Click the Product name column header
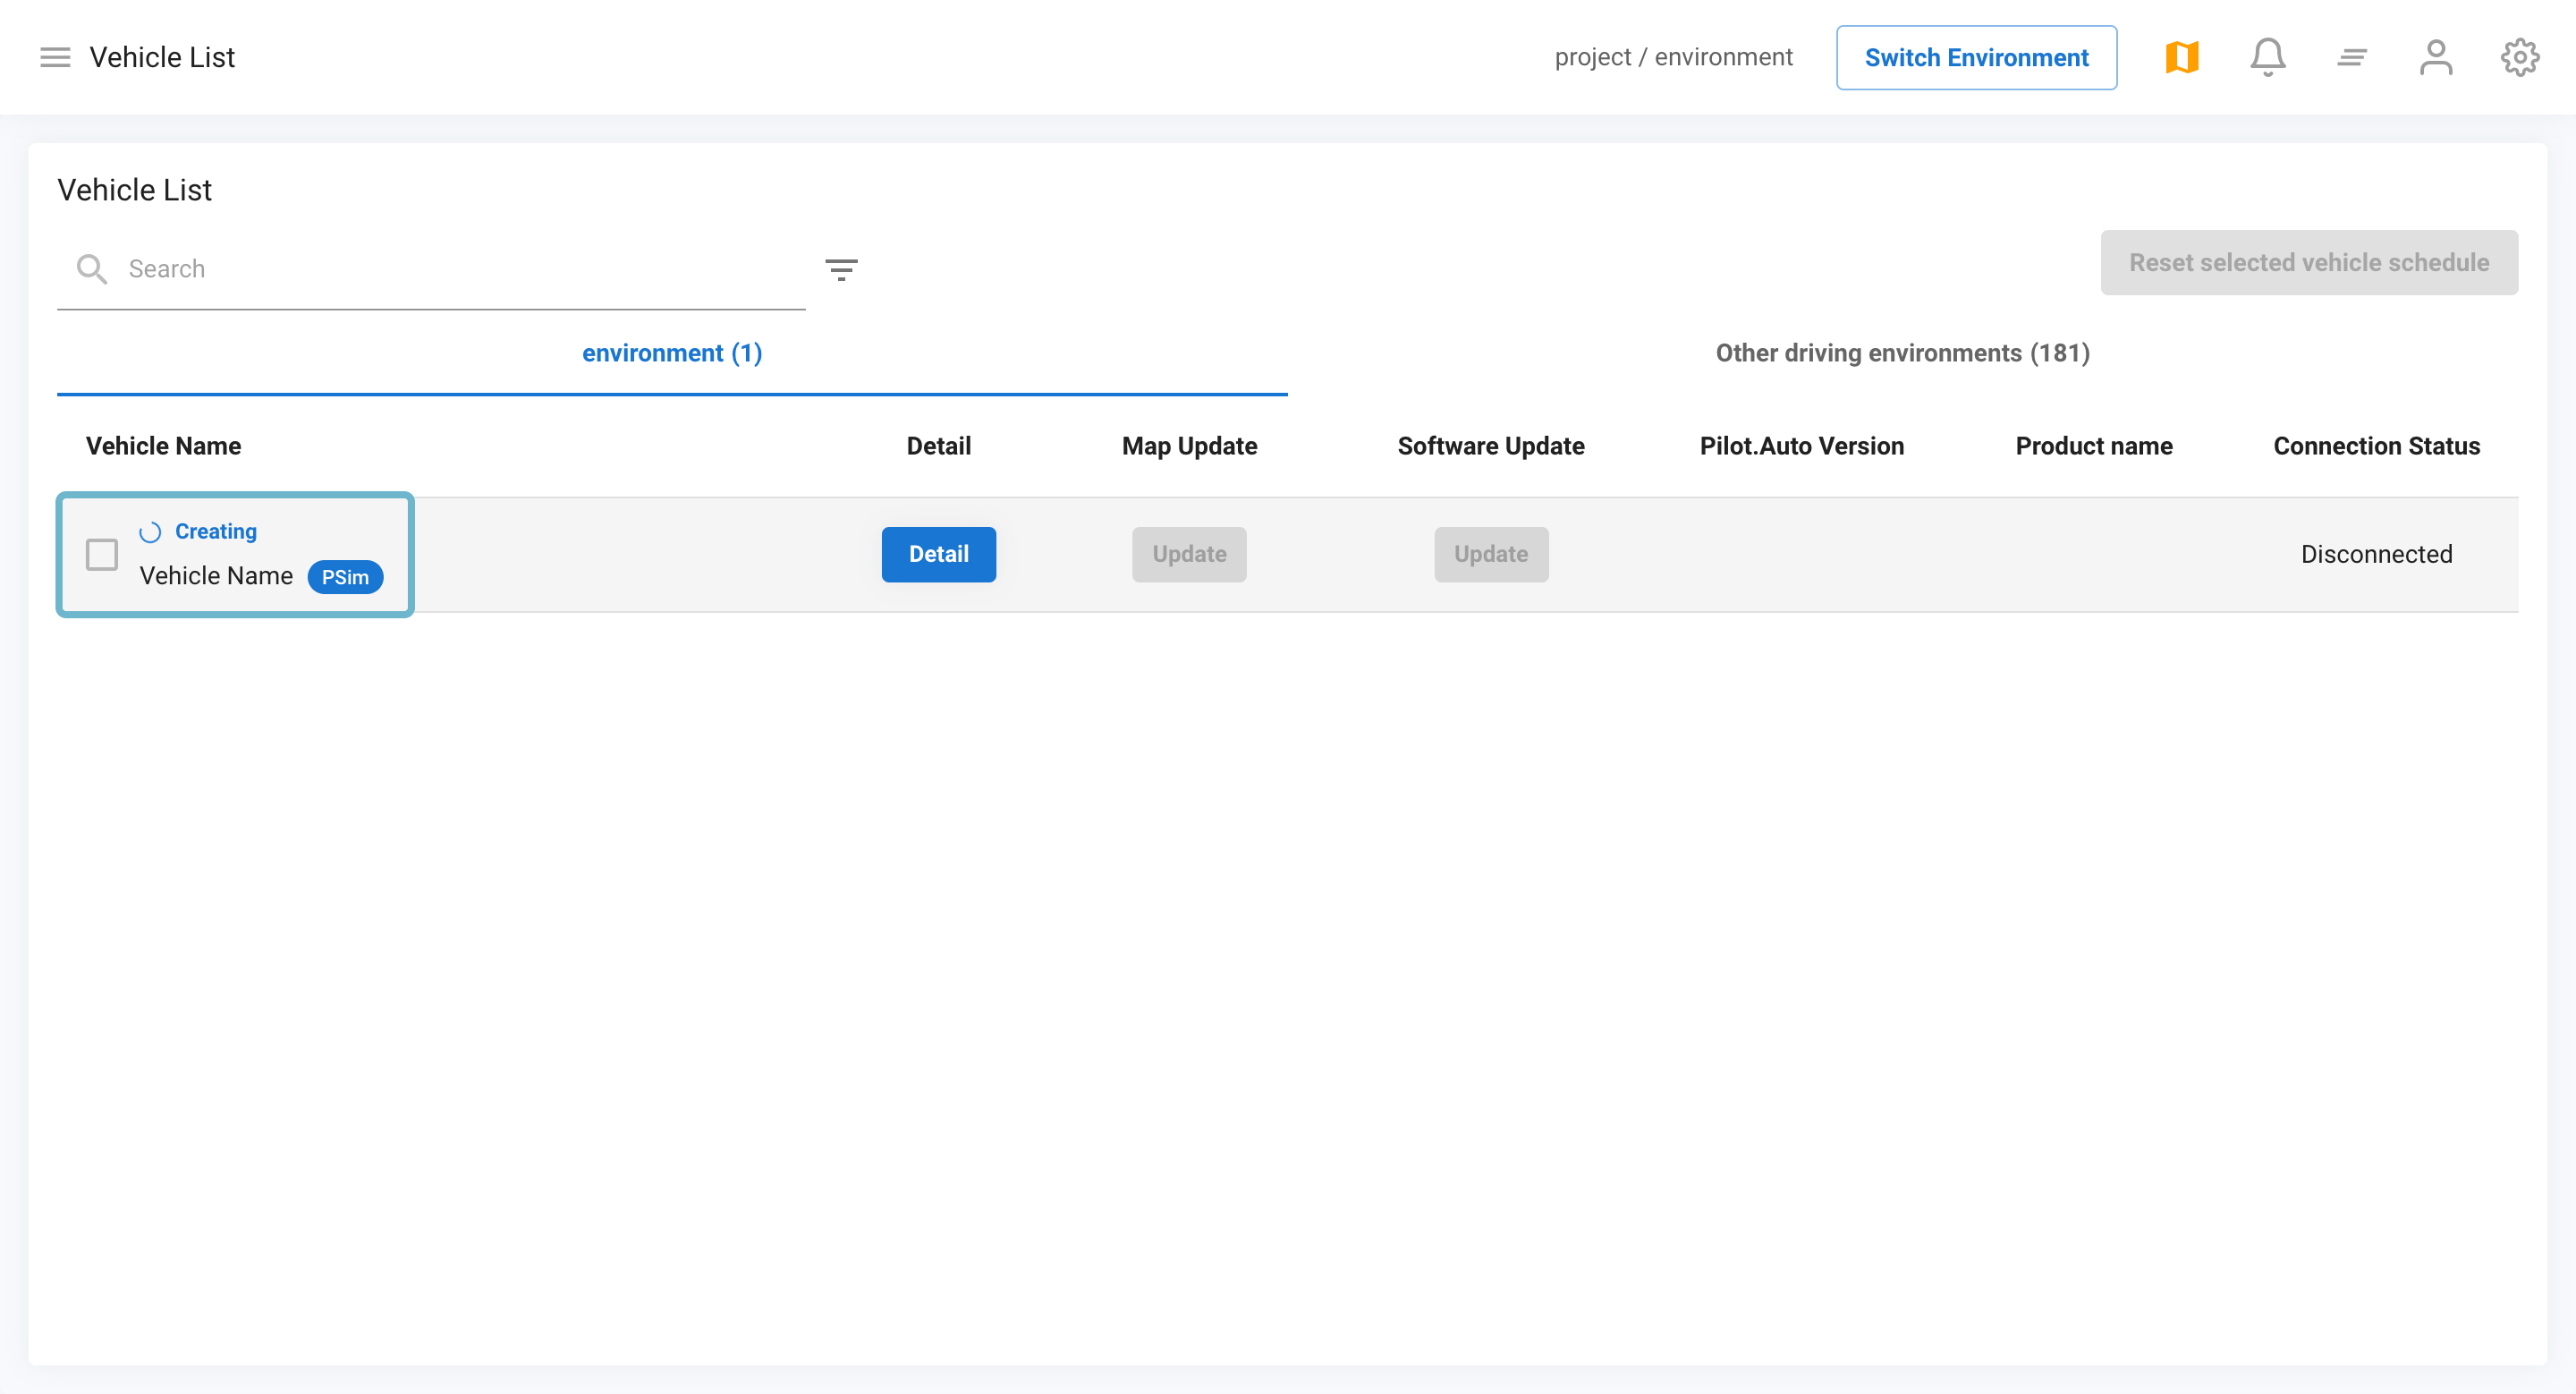Screen dimensions: 2576x1394 [x=2094, y=446]
